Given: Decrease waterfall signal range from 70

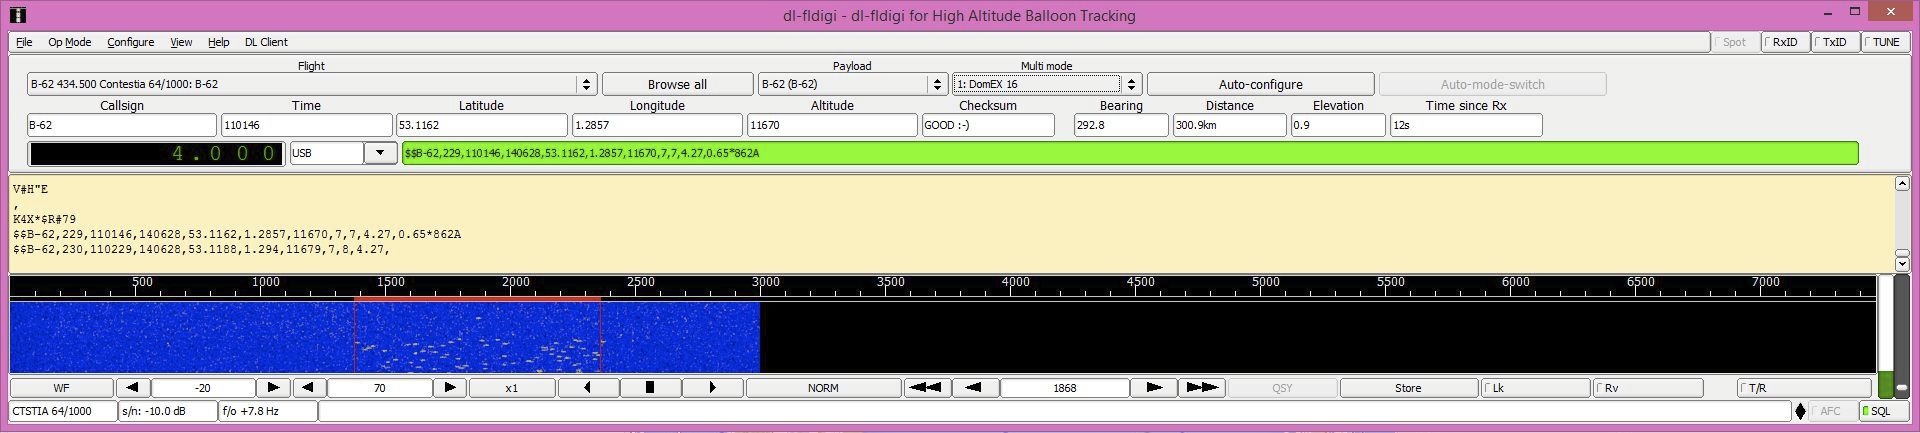Looking at the screenshot, I should point(309,387).
